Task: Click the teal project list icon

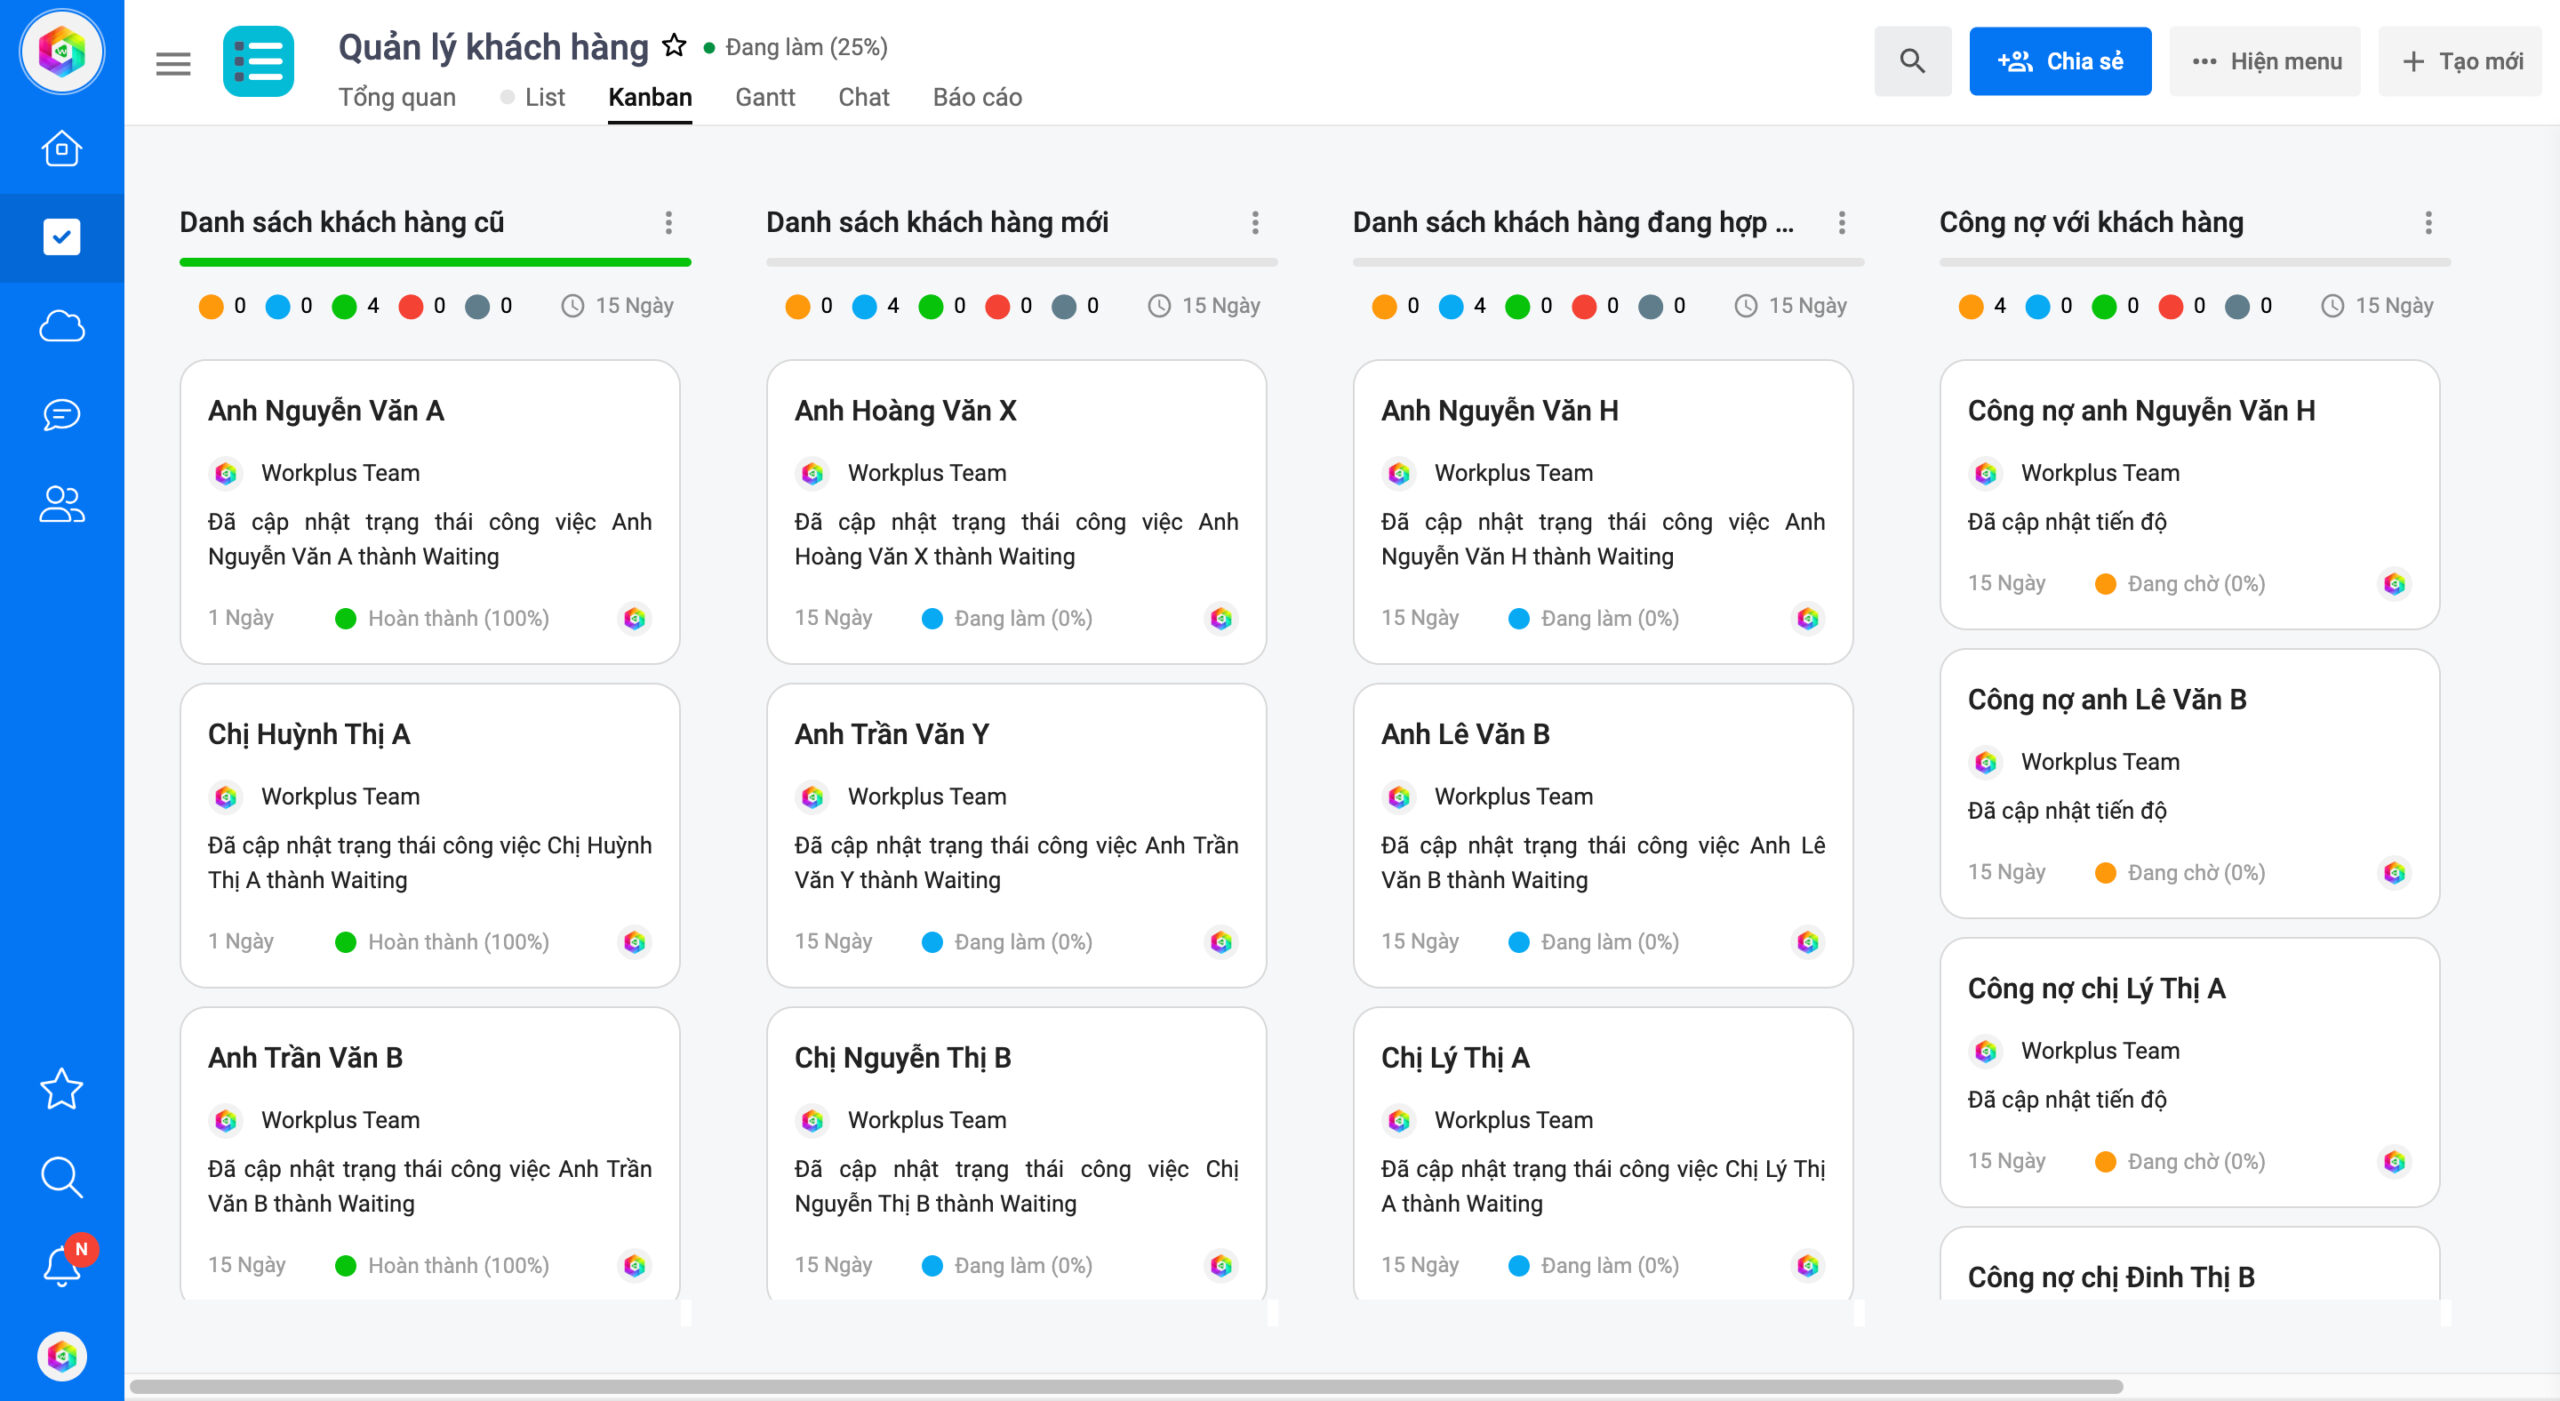Action: (x=259, y=62)
